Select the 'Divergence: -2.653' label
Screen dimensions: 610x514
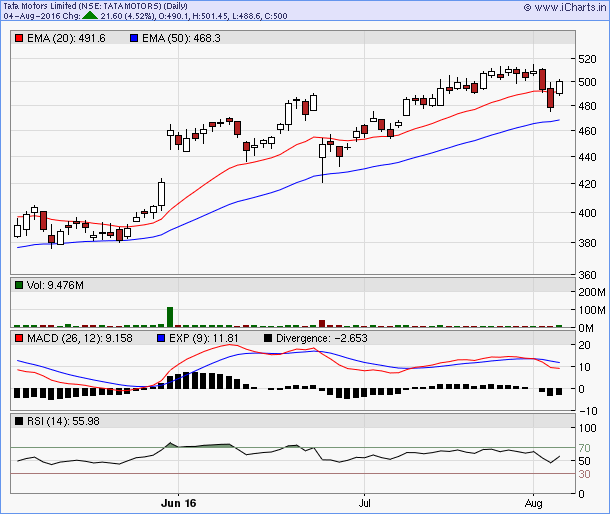(322, 338)
